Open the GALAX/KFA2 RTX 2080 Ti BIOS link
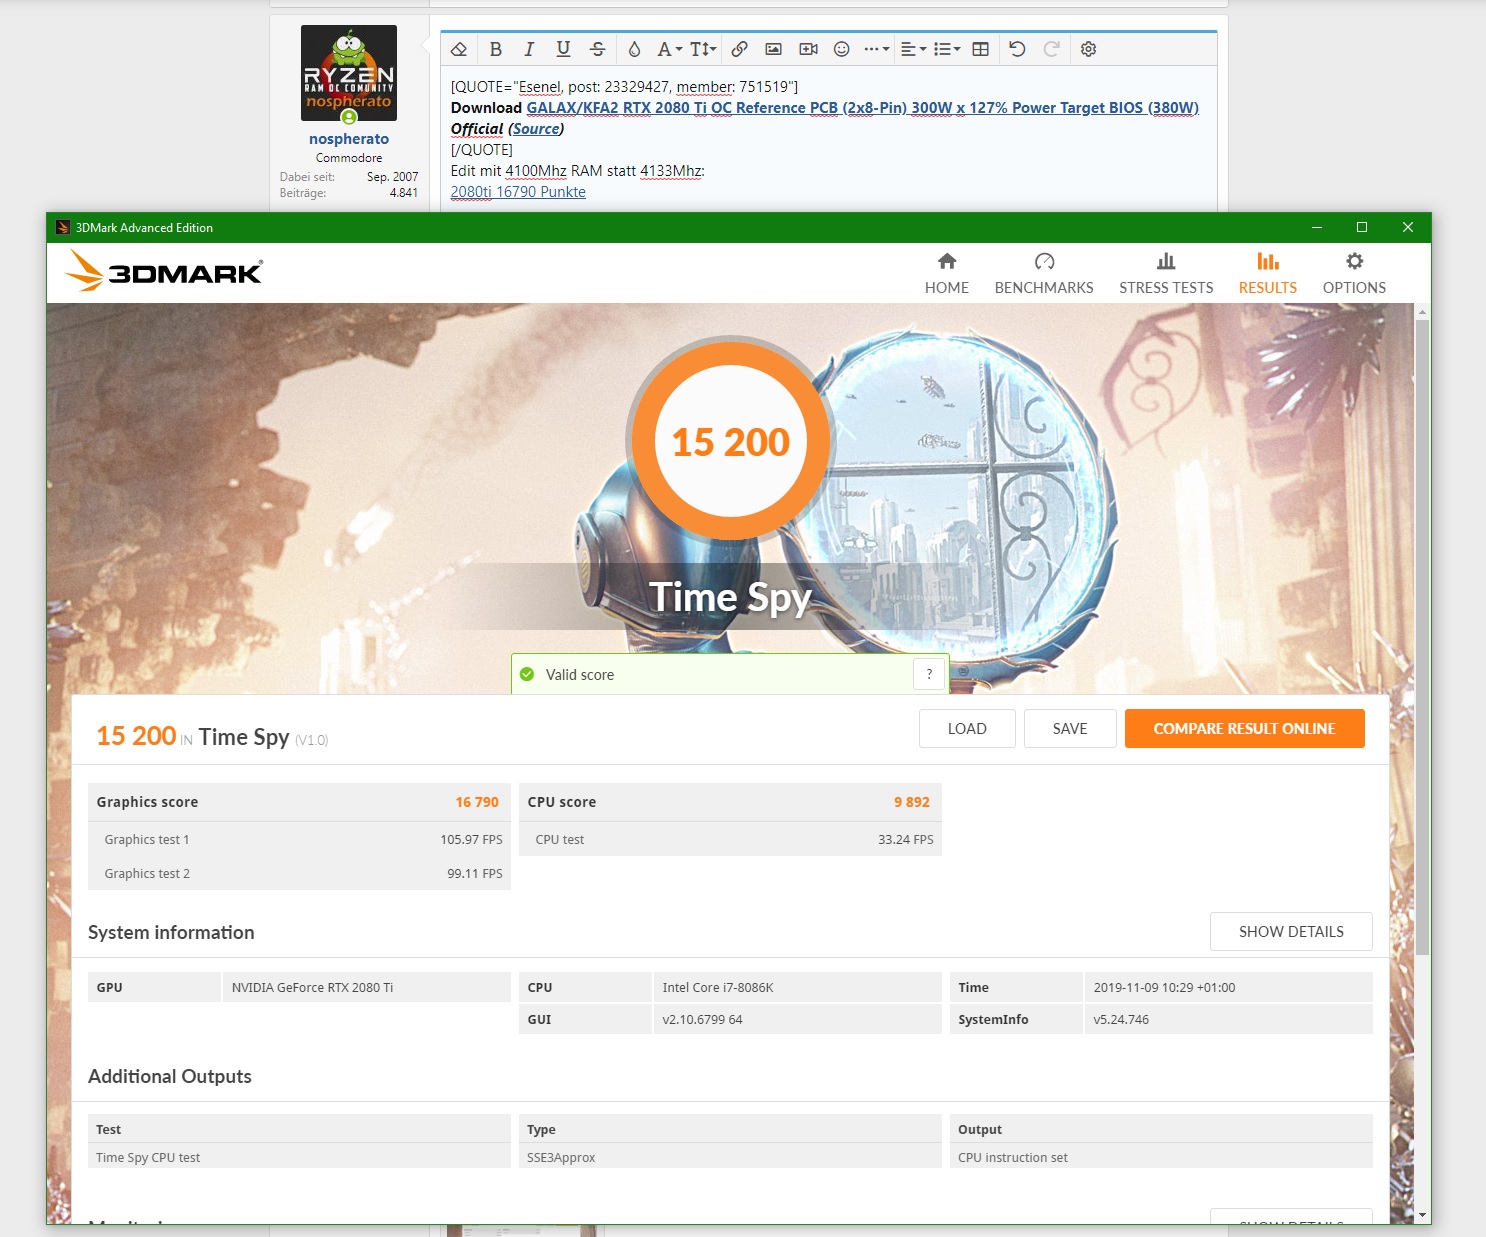Screen dimensions: 1486x1237 pos(862,108)
